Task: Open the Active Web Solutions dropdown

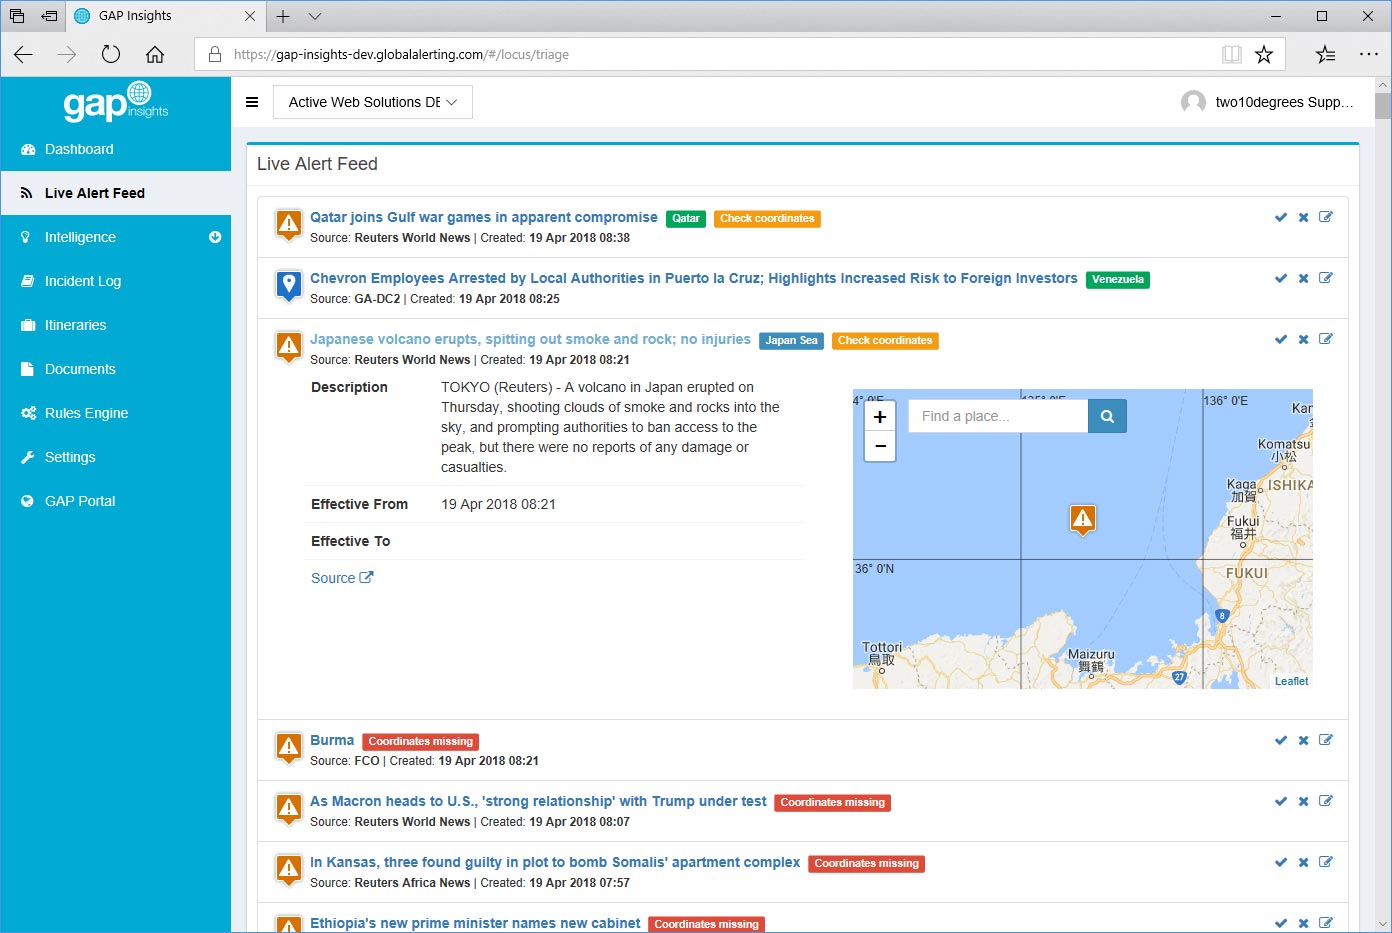Action: (373, 102)
